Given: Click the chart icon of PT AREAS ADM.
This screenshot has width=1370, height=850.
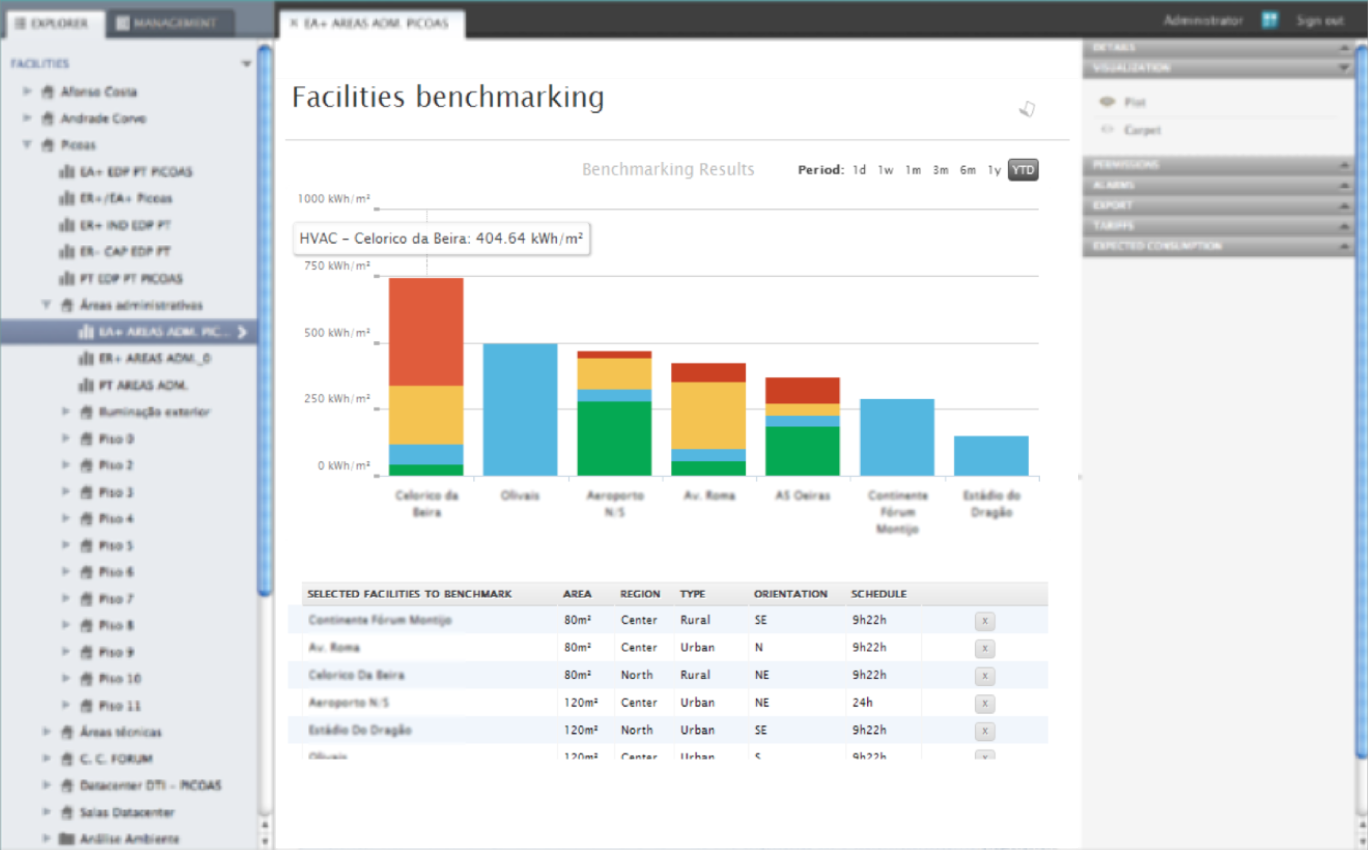Looking at the screenshot, I should click(x=86, y=385).
